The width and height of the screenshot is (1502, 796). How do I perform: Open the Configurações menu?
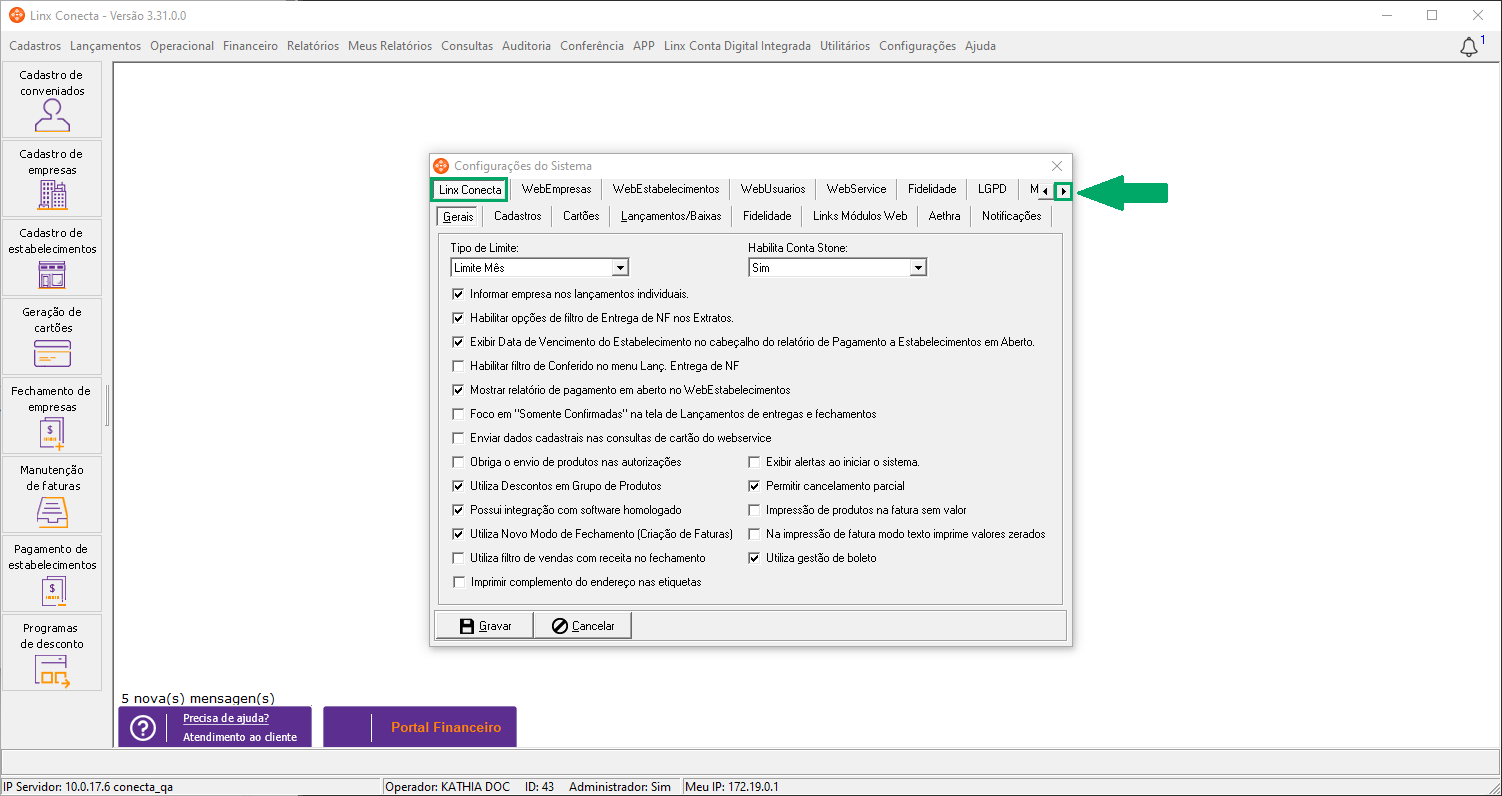pos(918,46)
